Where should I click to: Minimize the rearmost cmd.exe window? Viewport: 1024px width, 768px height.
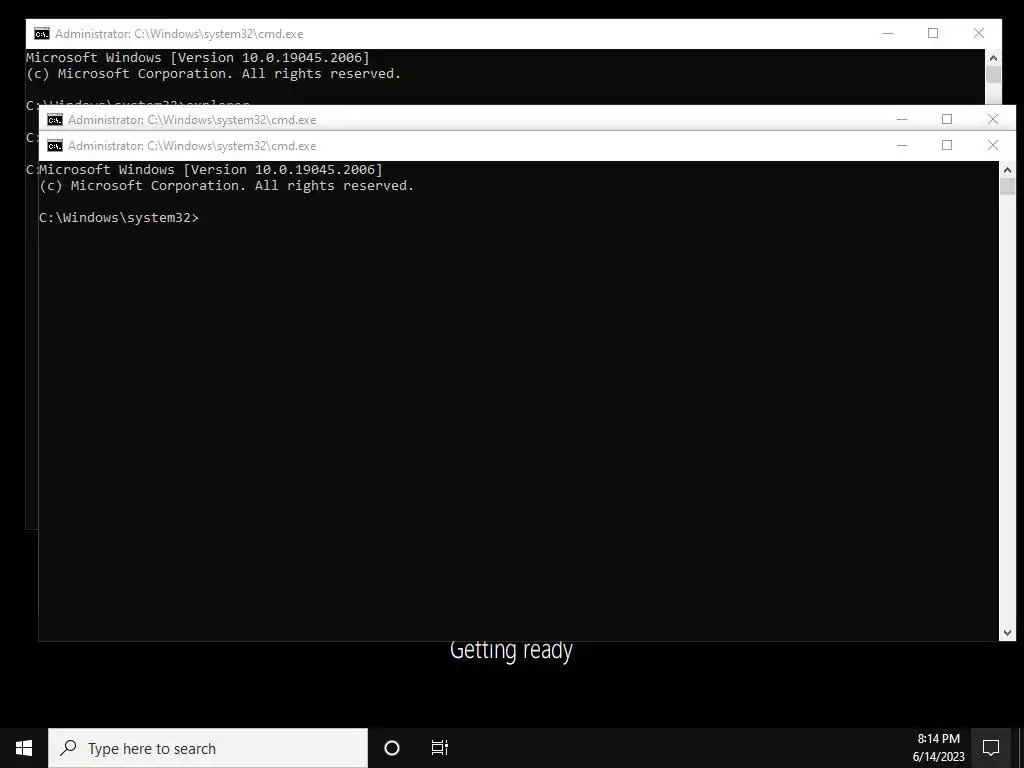pyautogui.click(x=888, y=33)
